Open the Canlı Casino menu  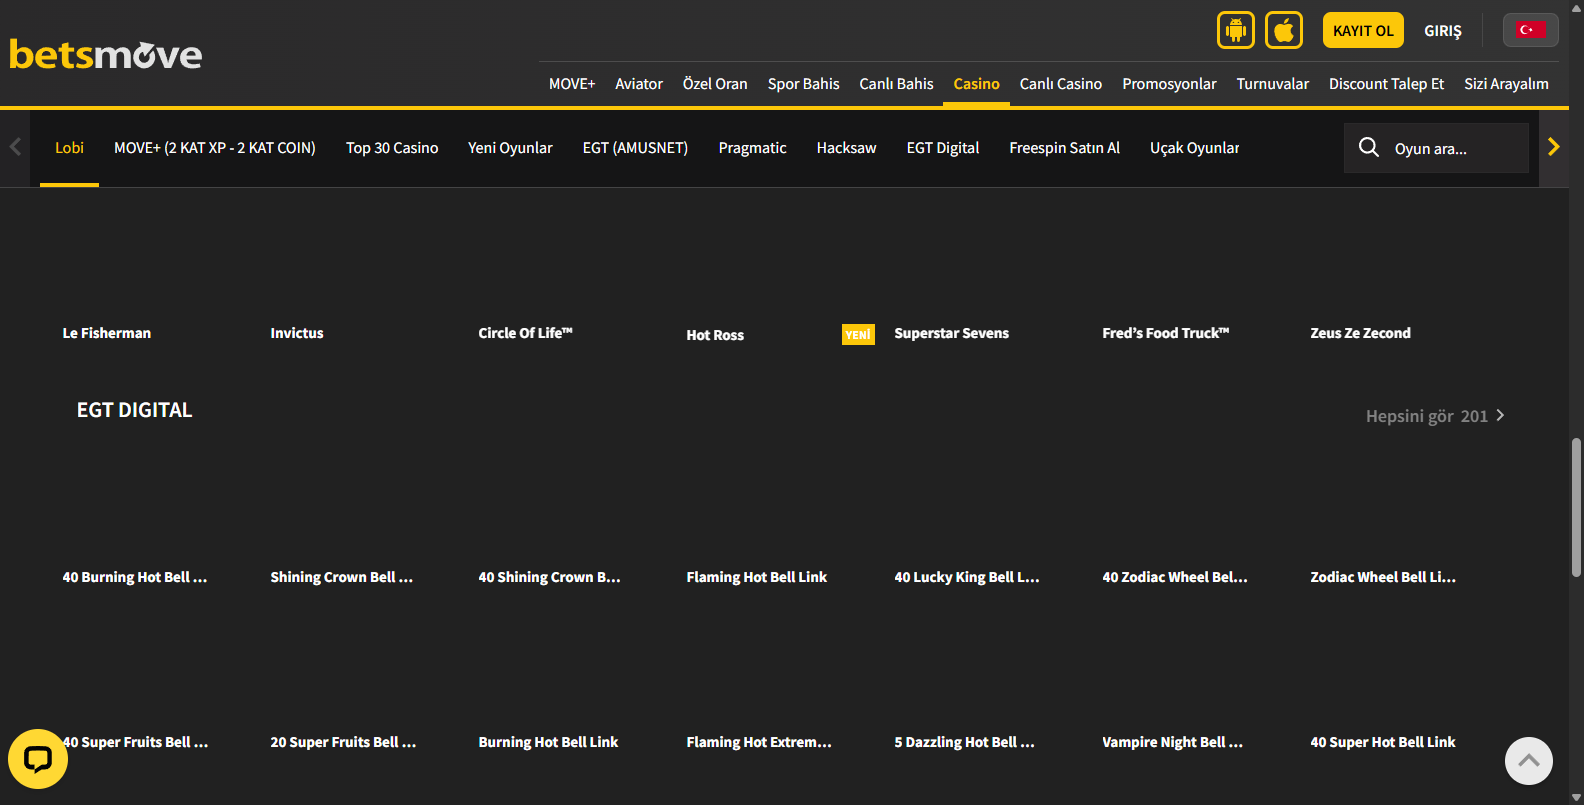pos(1060,84)
